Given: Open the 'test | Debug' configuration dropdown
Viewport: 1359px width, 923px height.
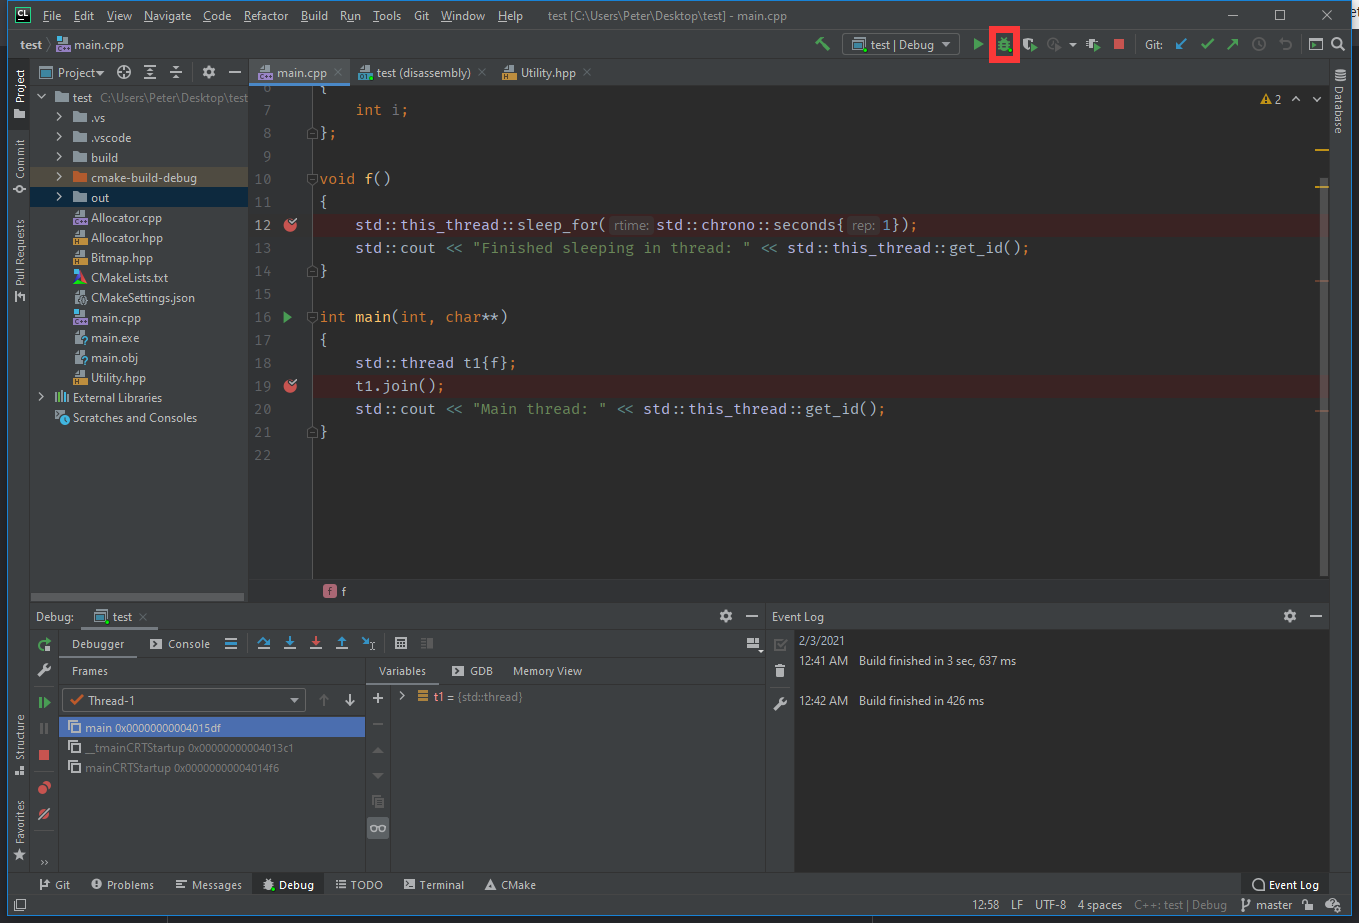Looking at the screenshot, I should [901, 44].
